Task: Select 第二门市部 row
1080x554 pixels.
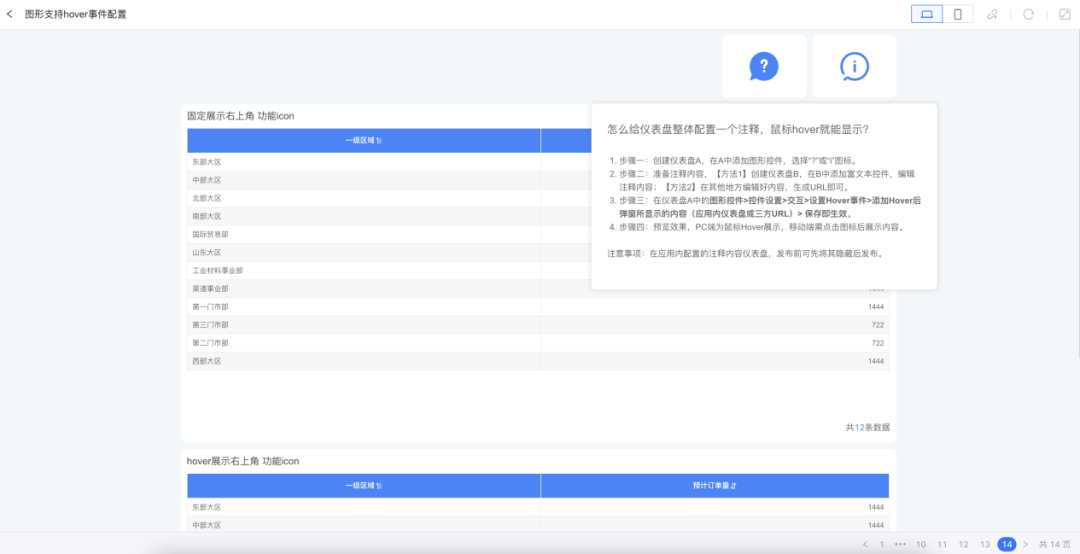Action: tap(538, 342)
